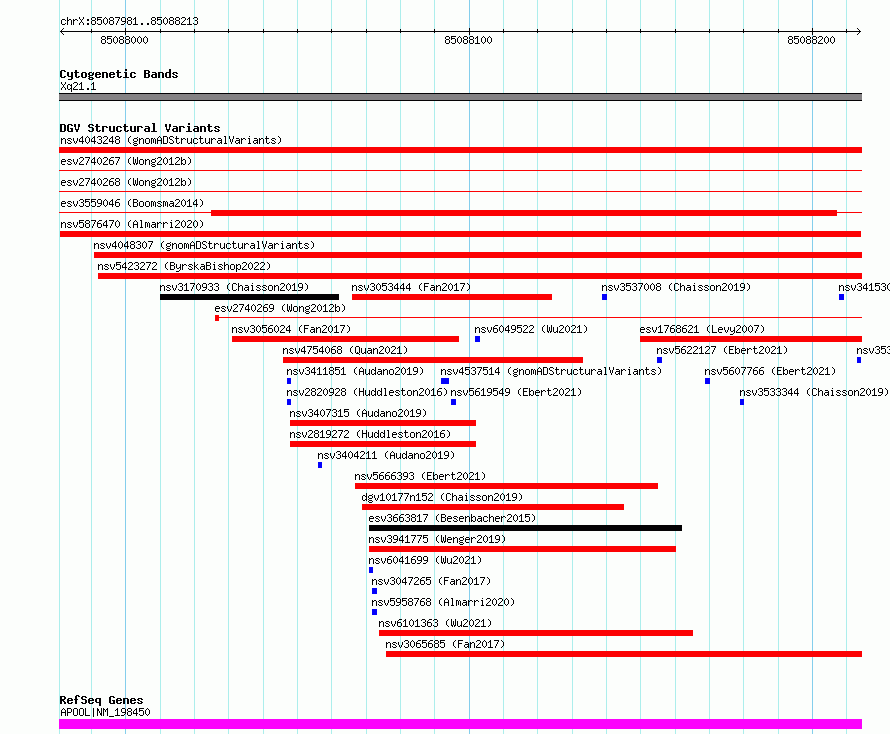890x734 pixels.
Task: Click blue marker under nsv5619549 (Ebert2021)
Action: tap(454, 402)
